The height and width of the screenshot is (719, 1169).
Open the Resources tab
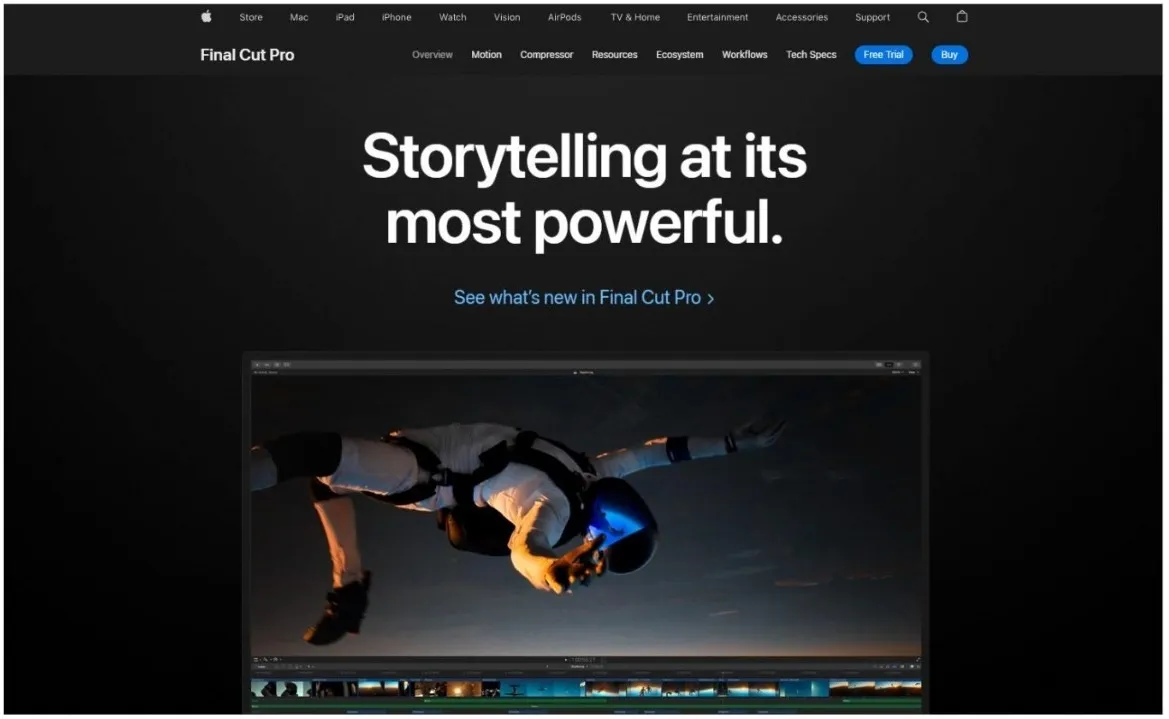click(614, 55)
